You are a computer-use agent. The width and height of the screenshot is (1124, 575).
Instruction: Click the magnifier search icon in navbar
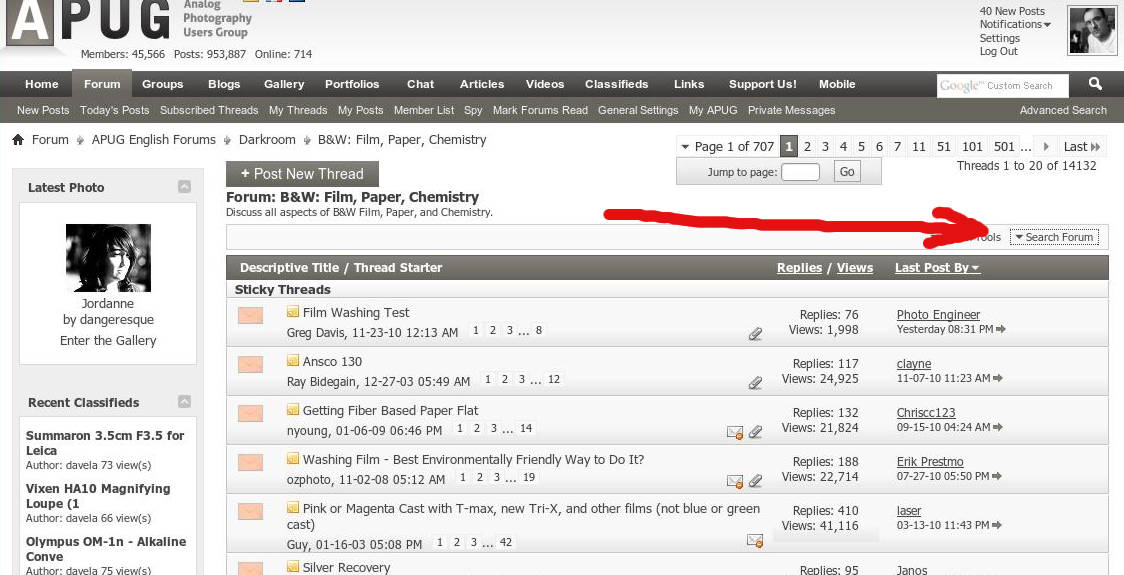click(1095, 85)
